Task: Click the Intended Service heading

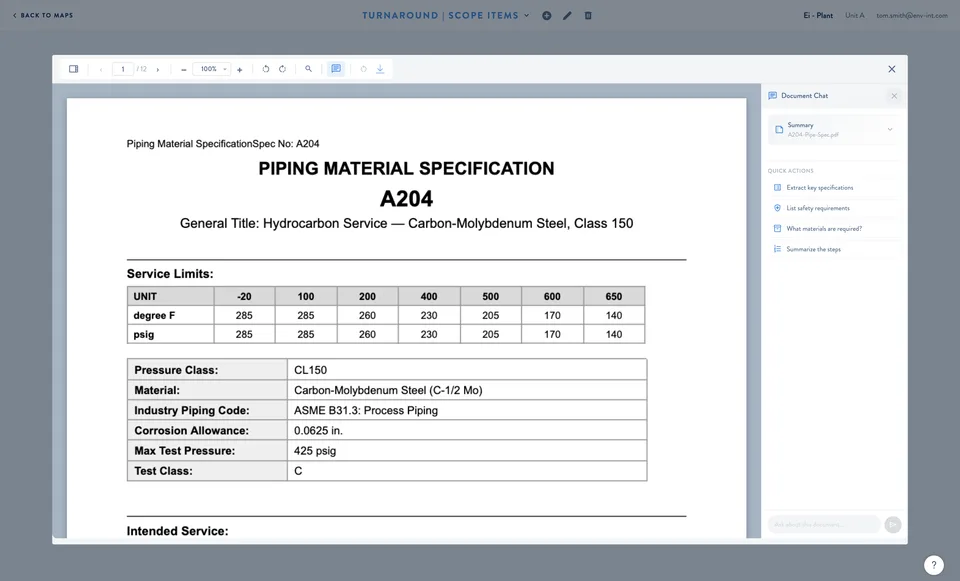Action: point(178,531)
